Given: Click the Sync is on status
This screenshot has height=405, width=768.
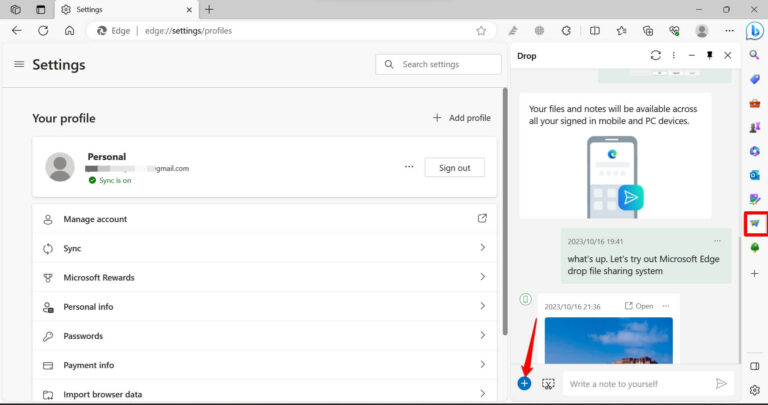Looking at the screenshot, I should pyautogui.click(x=110, y=180).
